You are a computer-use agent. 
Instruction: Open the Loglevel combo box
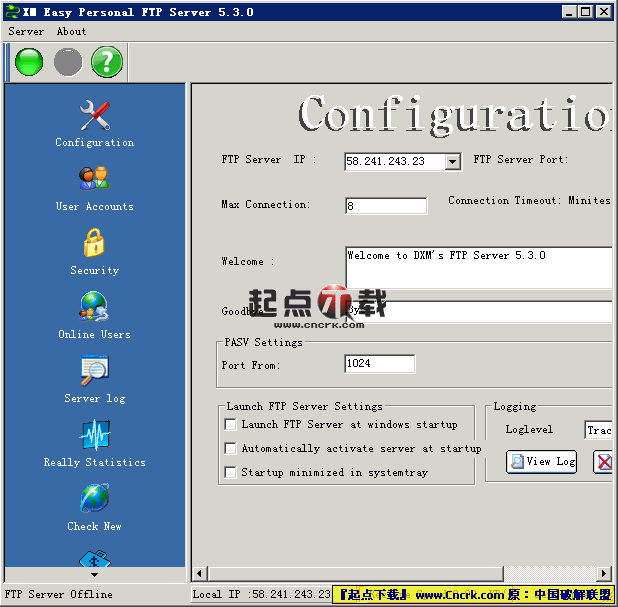click(598, 430)
